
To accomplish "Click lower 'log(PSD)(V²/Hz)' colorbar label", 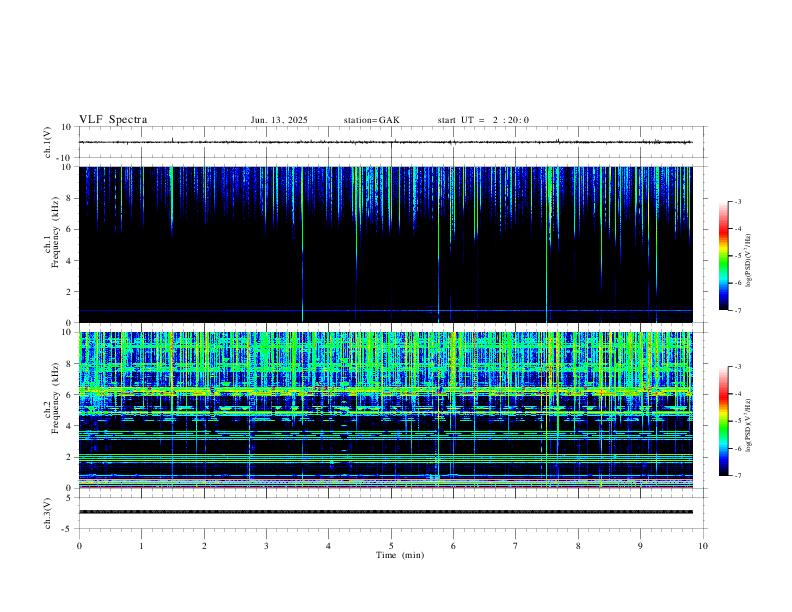I will tap(748, 426).
